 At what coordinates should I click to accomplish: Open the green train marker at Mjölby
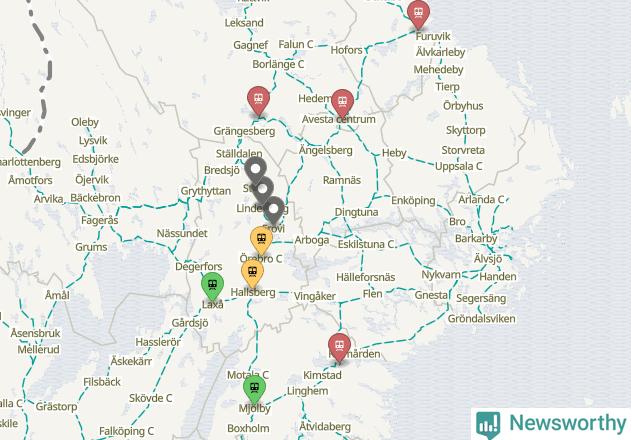tap(254, 389)
